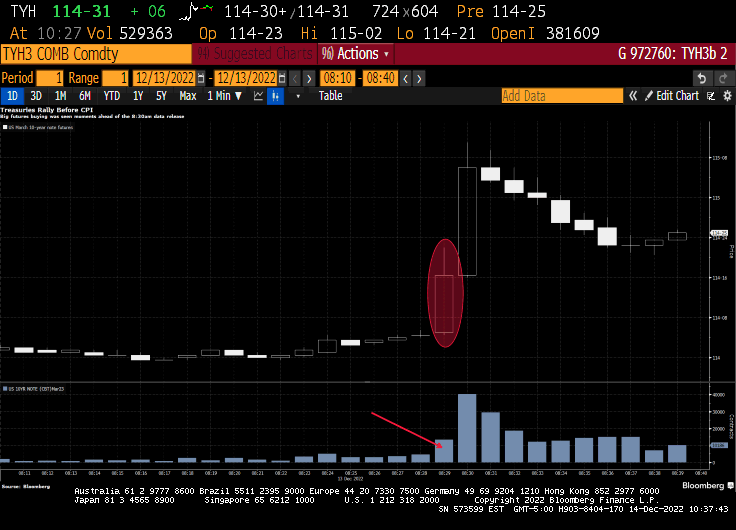
Task: Open chart settings gear
Action: tap(727, 96)
